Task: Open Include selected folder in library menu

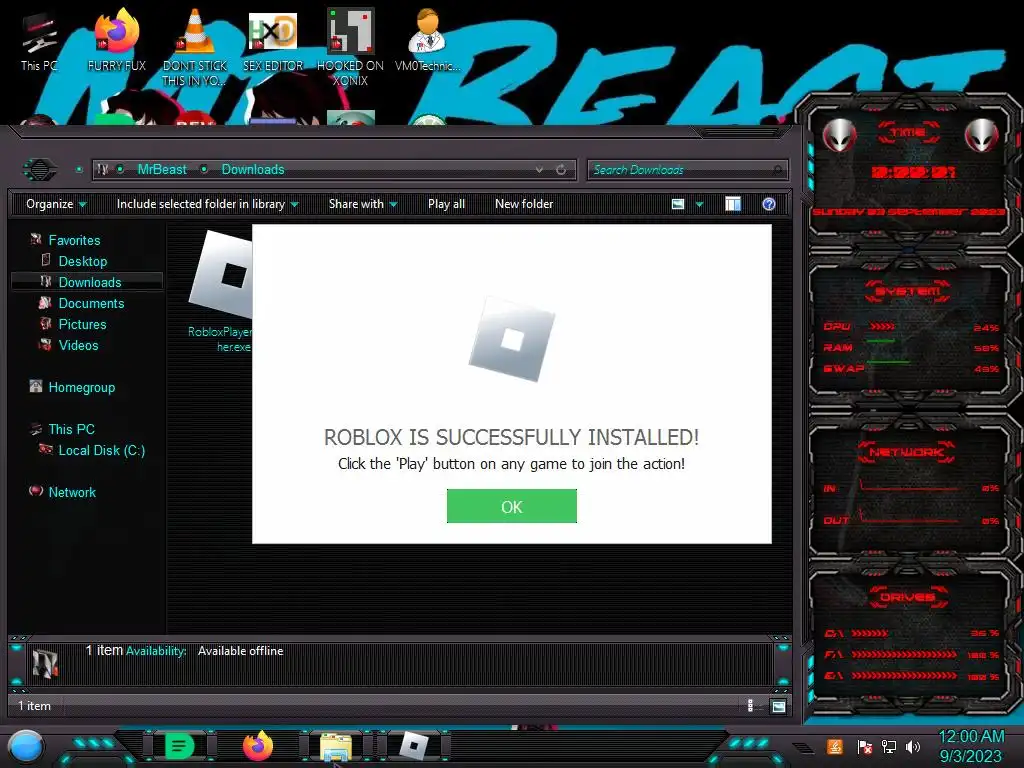Action: coord(207,204)
